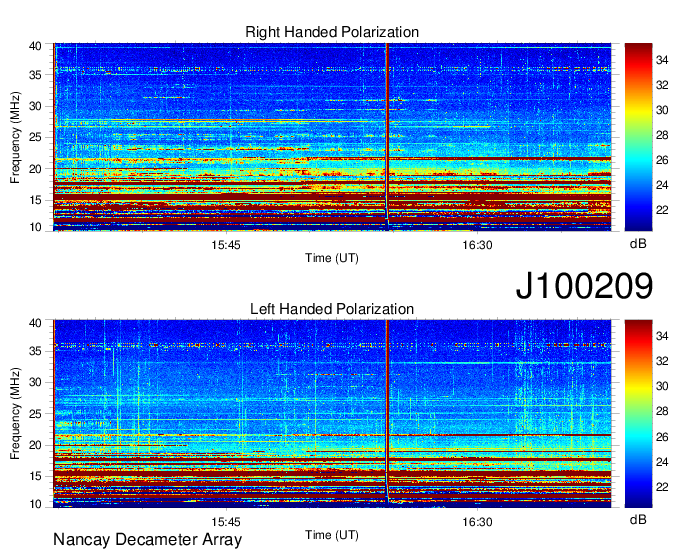
Task: Click the dB unit label under Right Handed colorbar
Action: [x=638, y=244]
